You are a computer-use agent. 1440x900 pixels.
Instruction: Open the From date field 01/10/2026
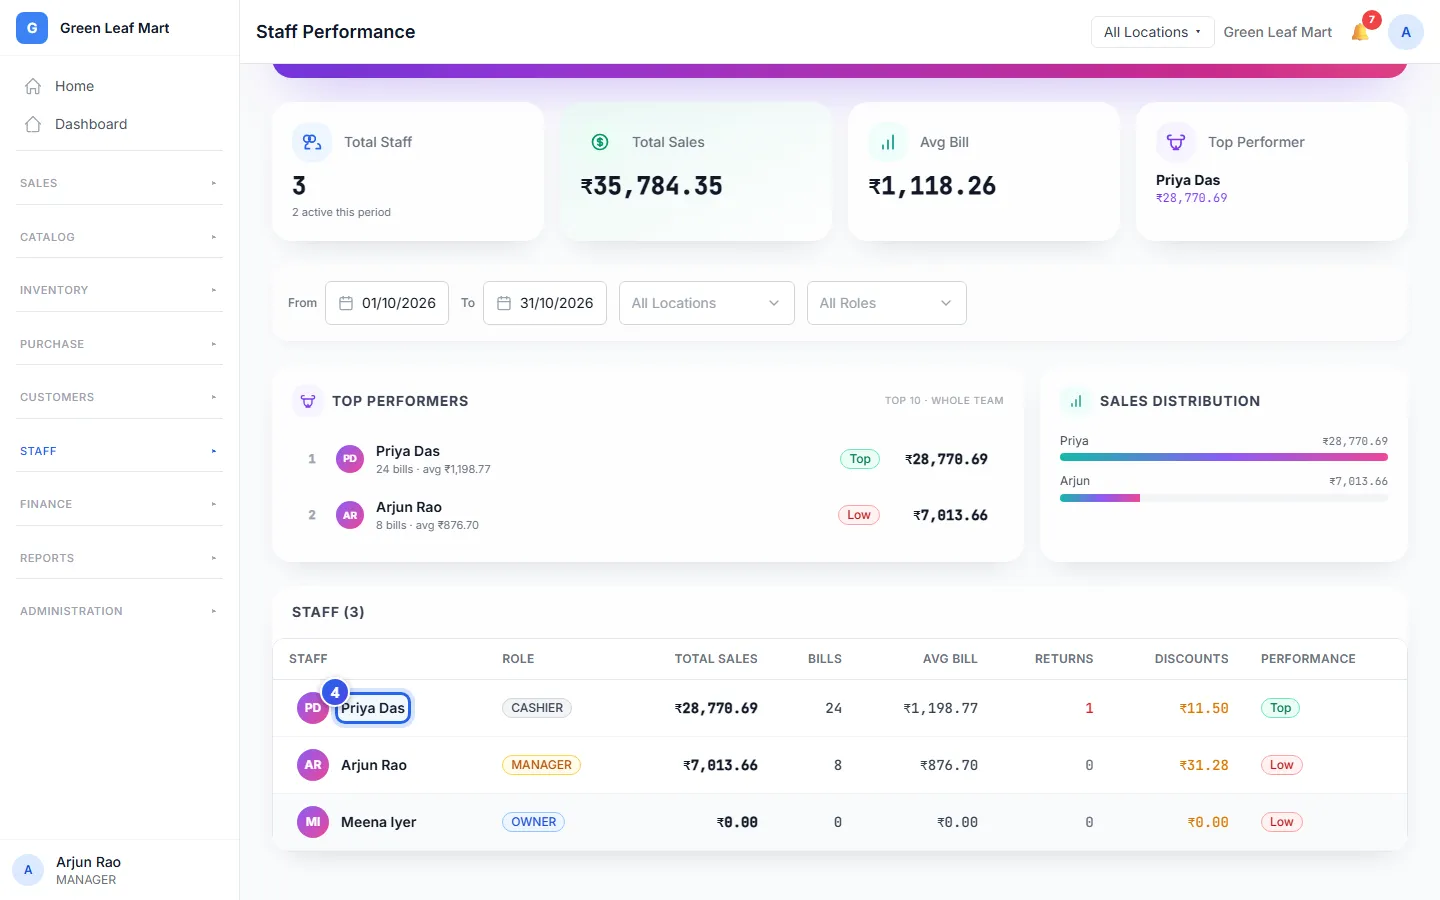coord(387,303)
